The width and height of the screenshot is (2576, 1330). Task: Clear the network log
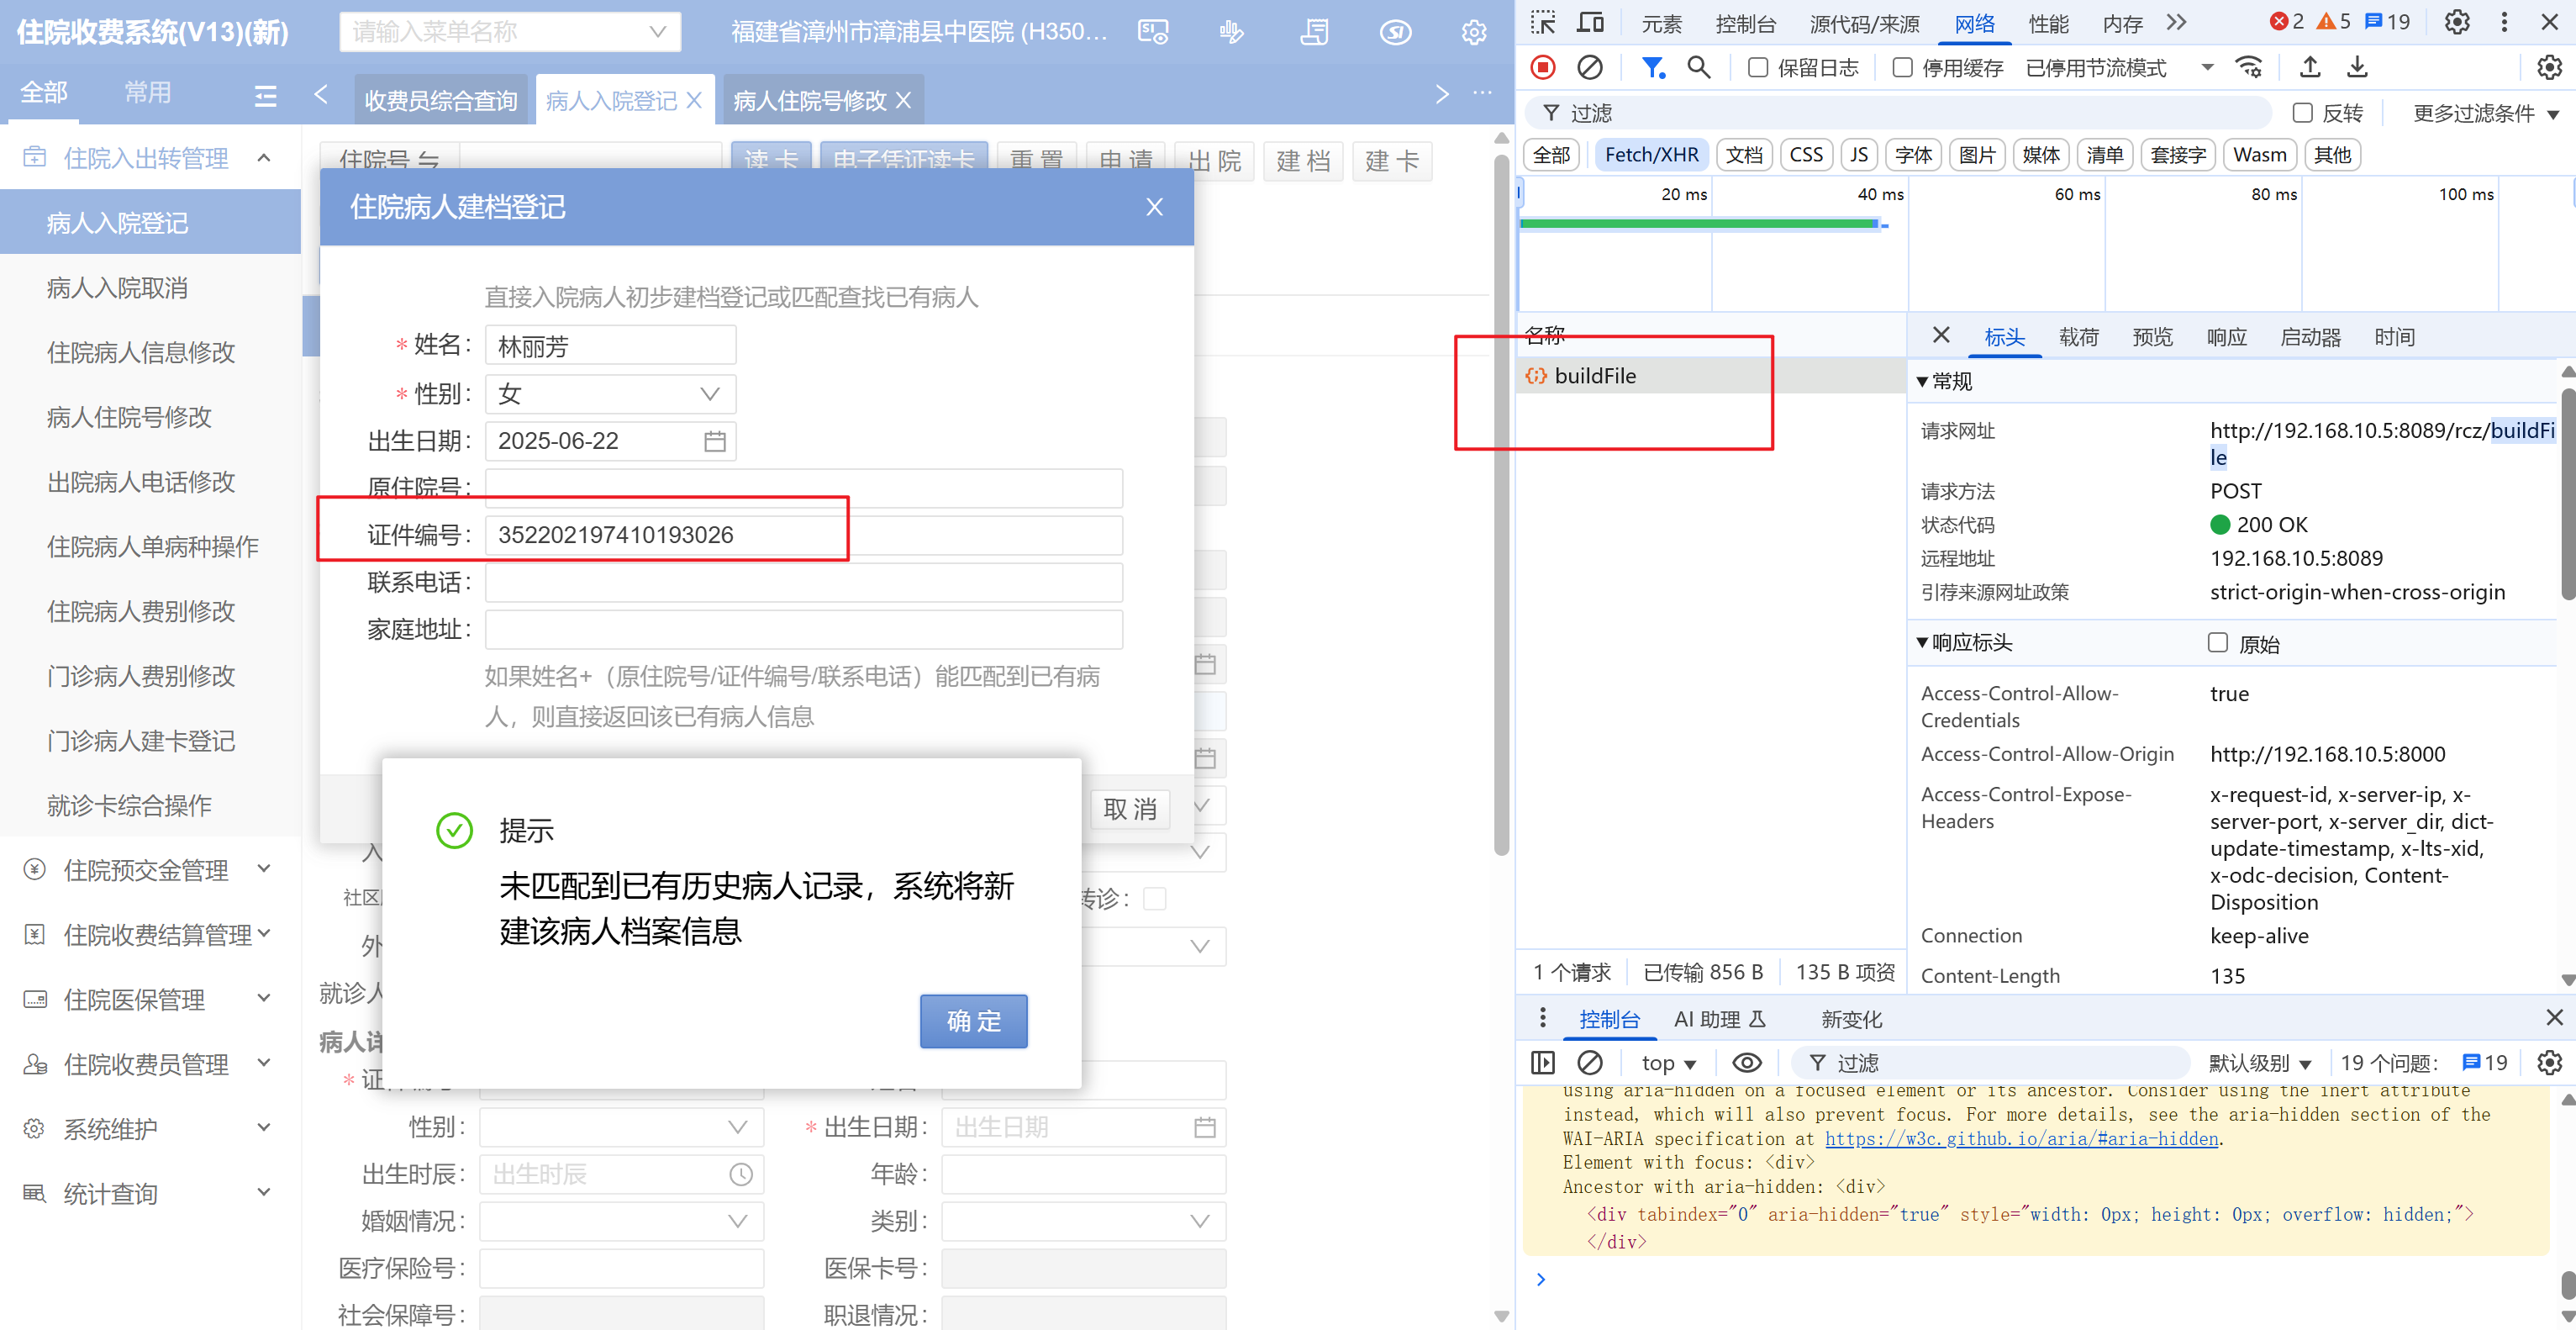pos(1589,67)
